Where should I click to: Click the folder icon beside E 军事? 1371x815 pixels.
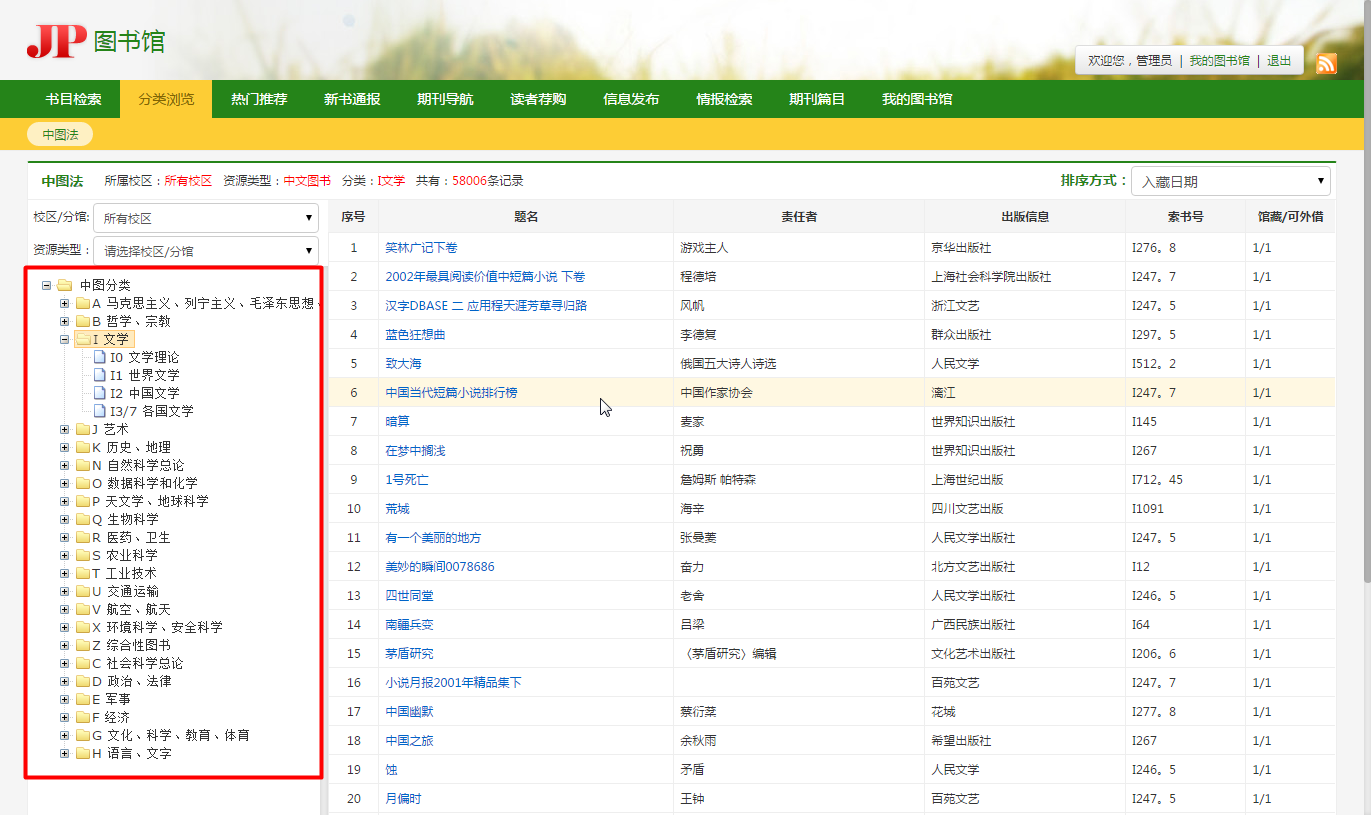[x=83, y=699]
